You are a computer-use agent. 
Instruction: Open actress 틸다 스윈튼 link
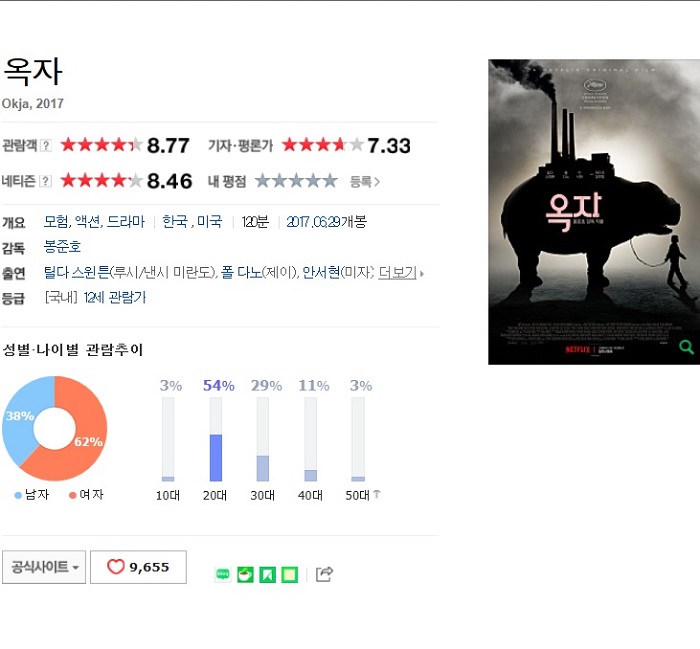(76, 272)
